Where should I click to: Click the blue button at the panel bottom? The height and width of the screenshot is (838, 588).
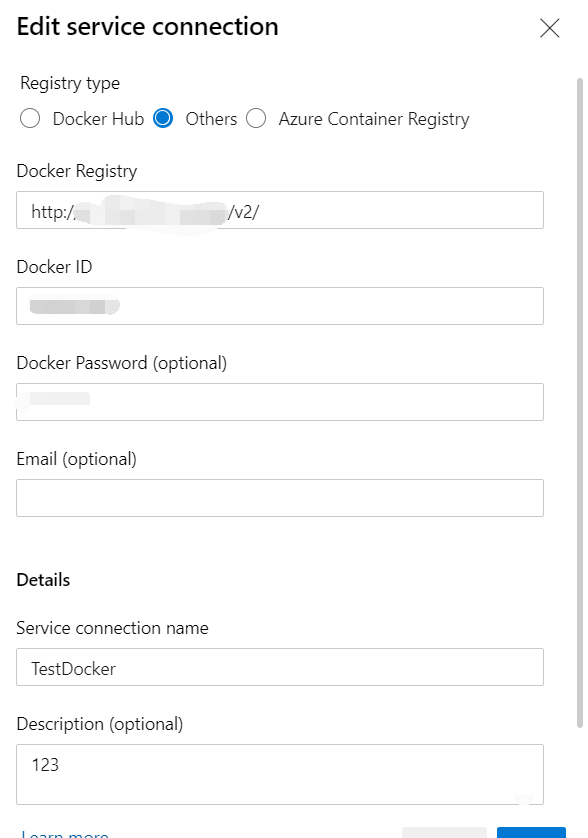tap(531, 833)
